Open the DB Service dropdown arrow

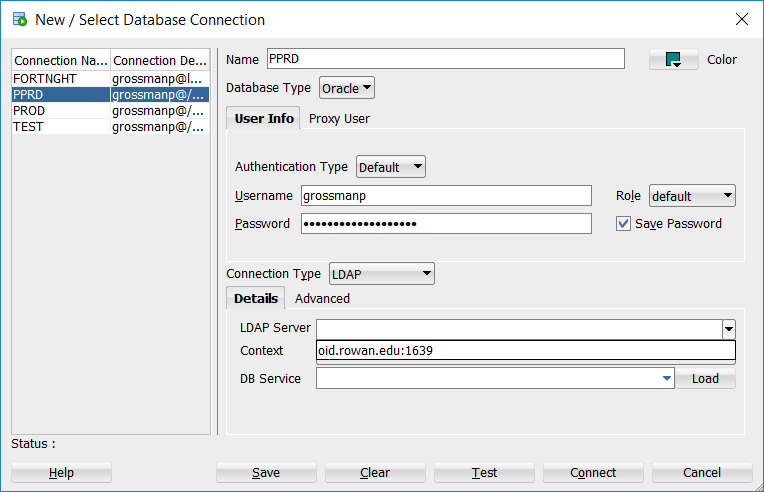(x=667, y=379)
